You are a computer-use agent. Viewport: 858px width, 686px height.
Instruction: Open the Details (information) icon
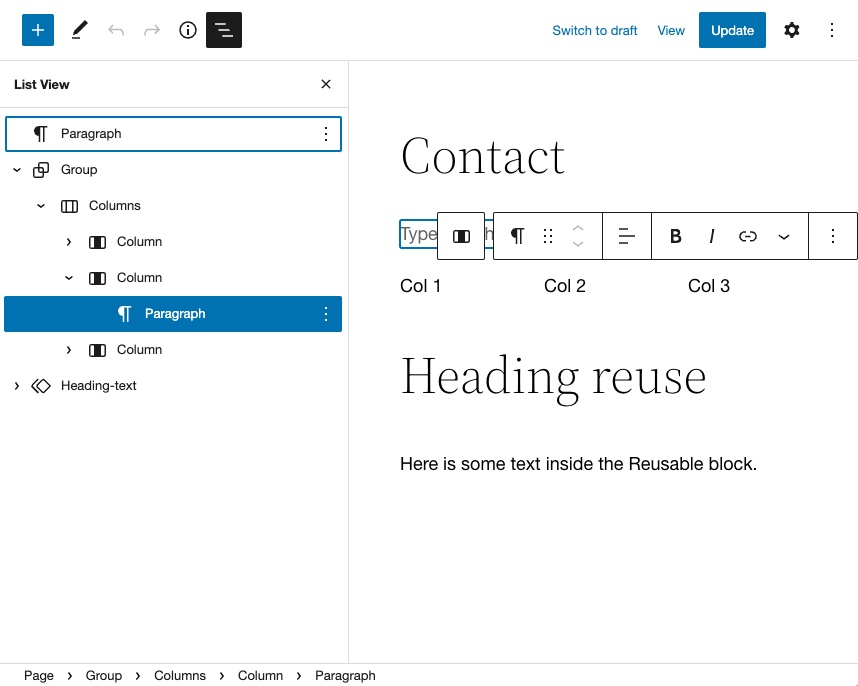pos(187,30)
